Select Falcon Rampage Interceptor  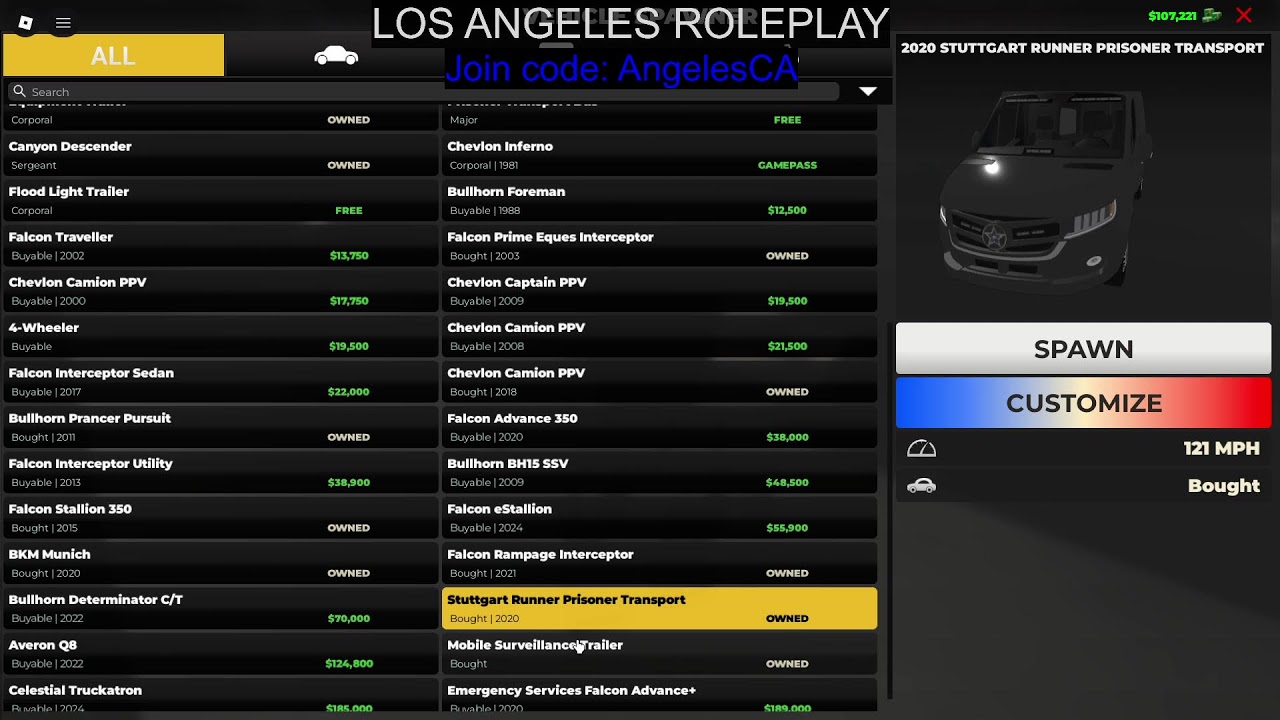click(660, 563)
